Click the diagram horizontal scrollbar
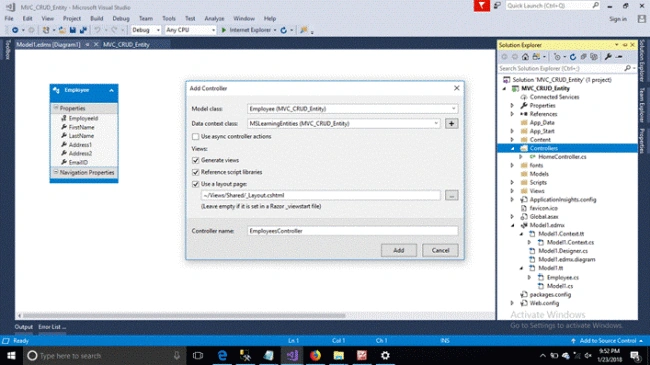 [184, 316]
